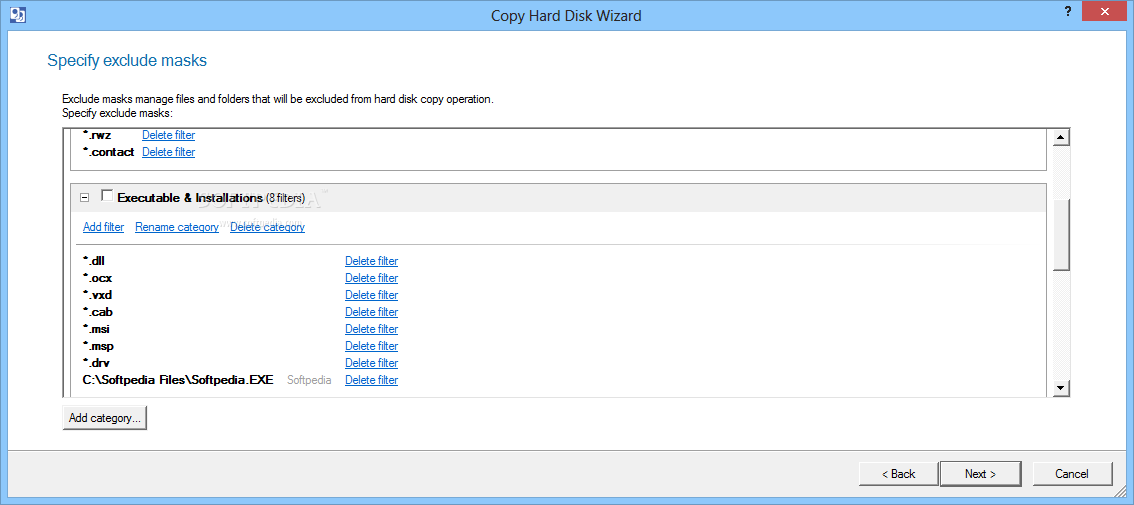Viewport: 1134px width, 505px height.
Task: Delete the Softpedia.EXE filter
Action: pyautogui.click(x=372, y=380)
